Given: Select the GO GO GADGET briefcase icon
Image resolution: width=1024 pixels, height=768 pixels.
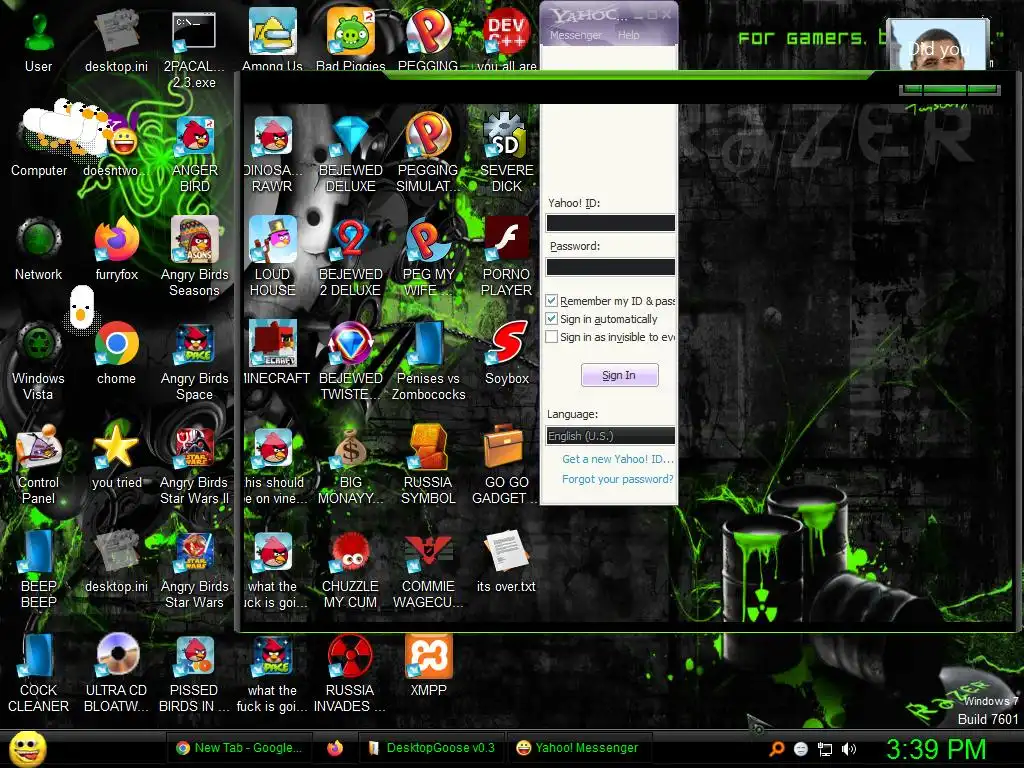Looking at the screenshot, I should [x=505, y=465].
